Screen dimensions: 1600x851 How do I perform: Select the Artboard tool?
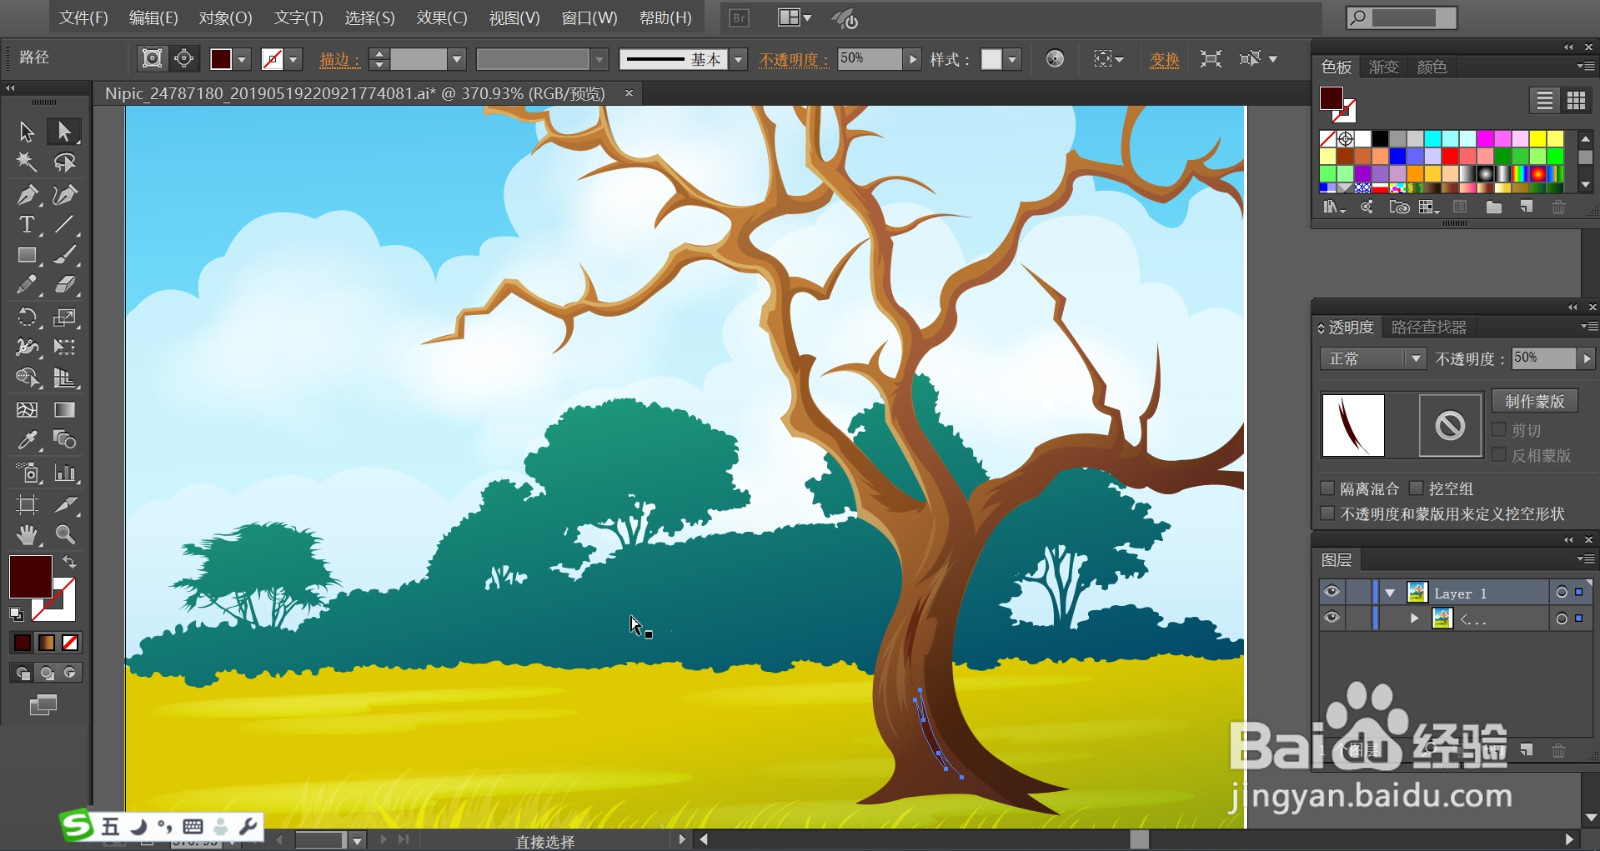coord(27,504)
